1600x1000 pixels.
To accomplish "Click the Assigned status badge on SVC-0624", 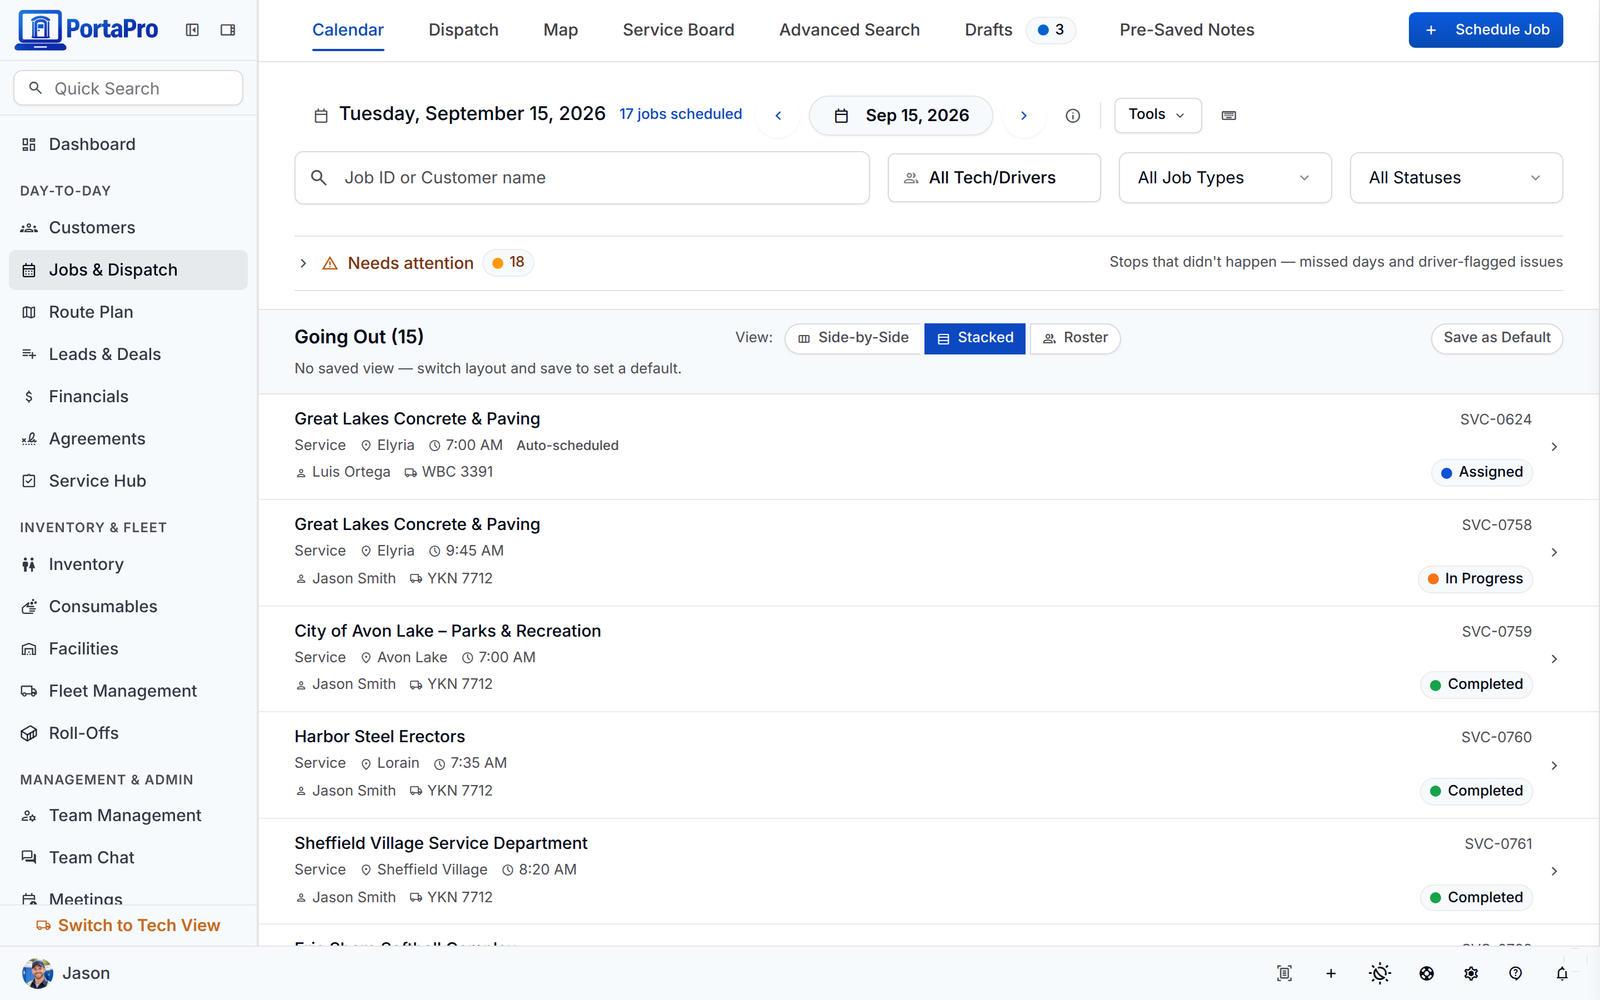I will [x=1482, y=472].
